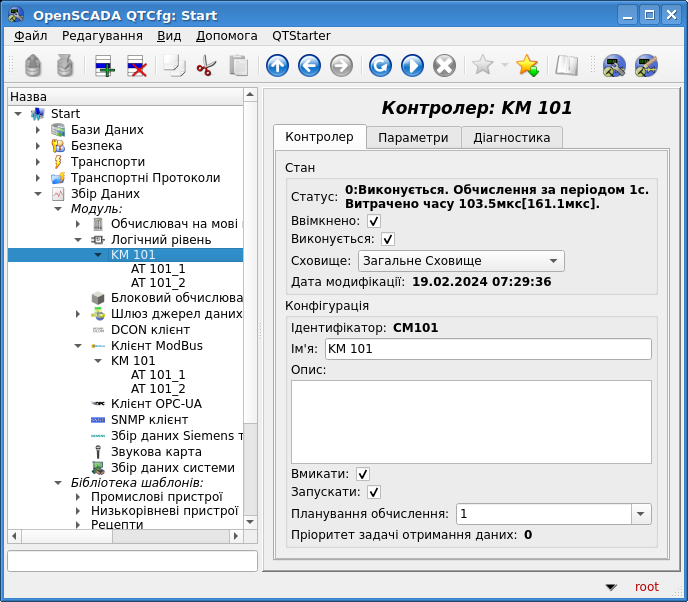The height and width of the screenshot is (602, 688).
Task: Click the tree panel vertical scrollbar
Action: pos(251,300)
